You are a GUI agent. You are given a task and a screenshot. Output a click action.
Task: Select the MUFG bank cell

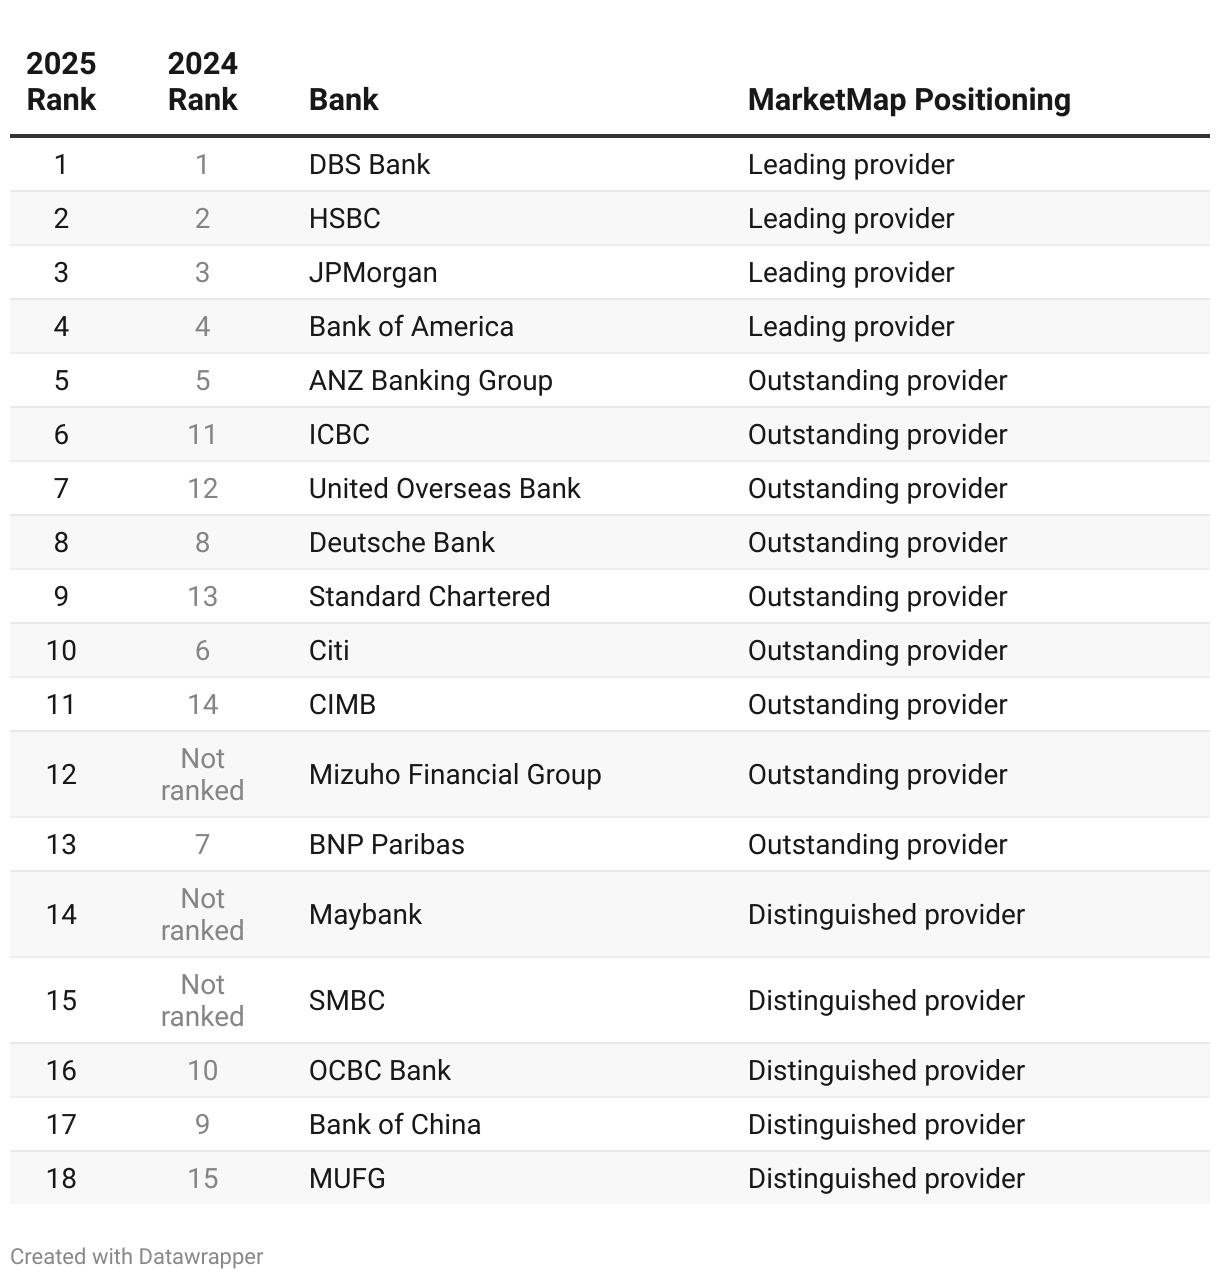coord(346,1179)
